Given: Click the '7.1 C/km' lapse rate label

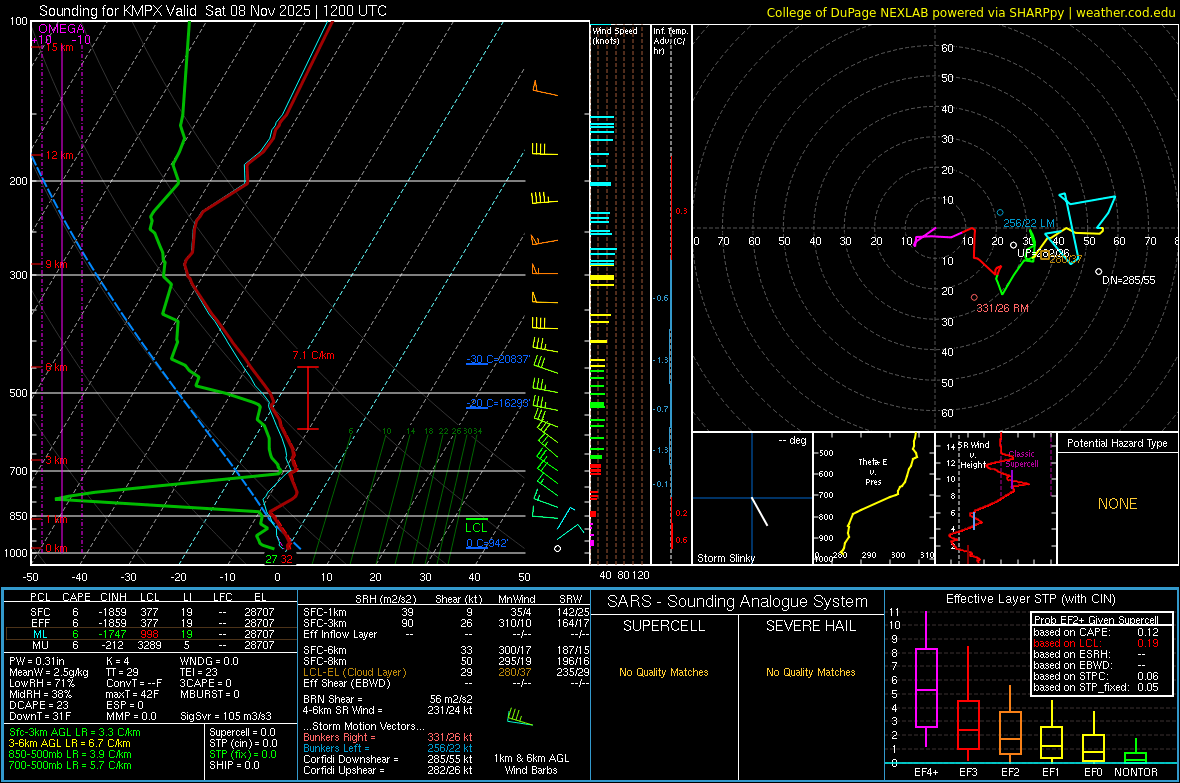Looking at the screenshot, I should 313,355.
